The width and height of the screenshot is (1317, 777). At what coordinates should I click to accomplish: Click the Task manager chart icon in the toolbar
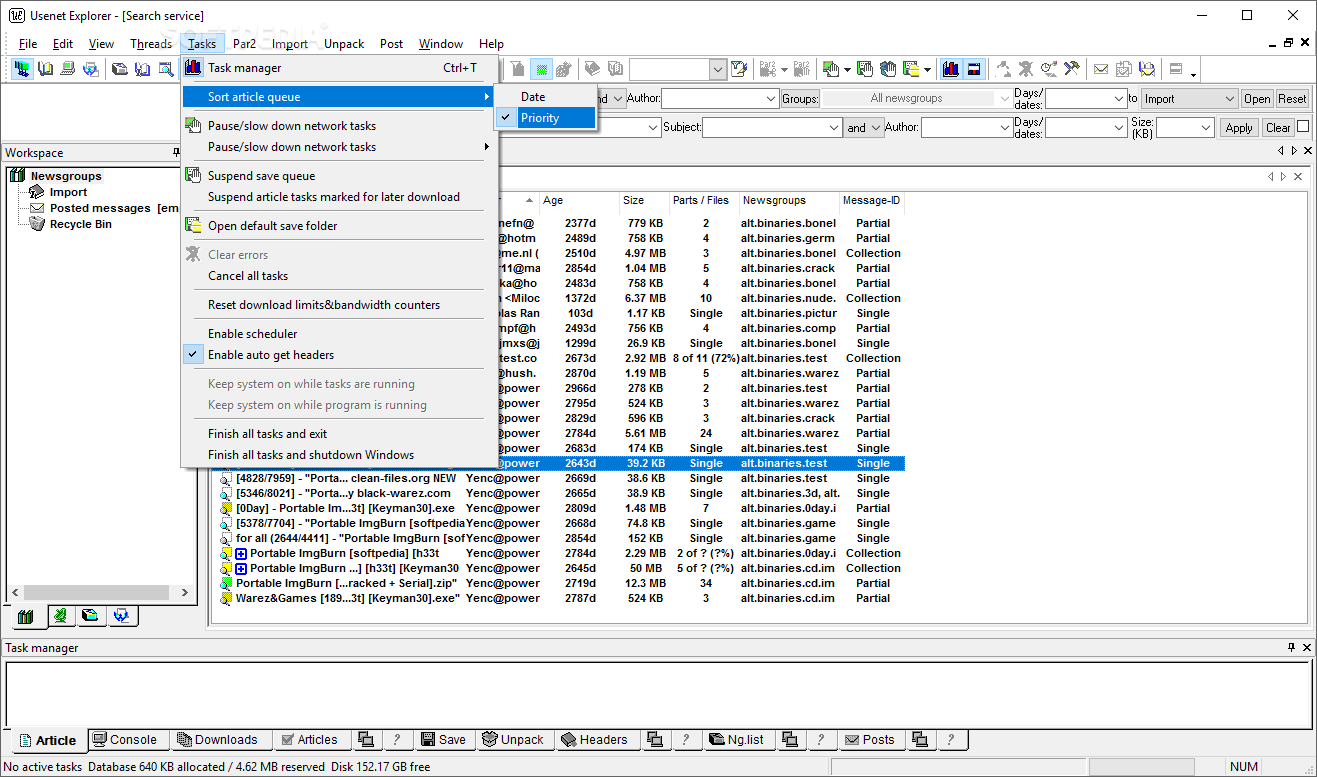click(x=950, y=69)
